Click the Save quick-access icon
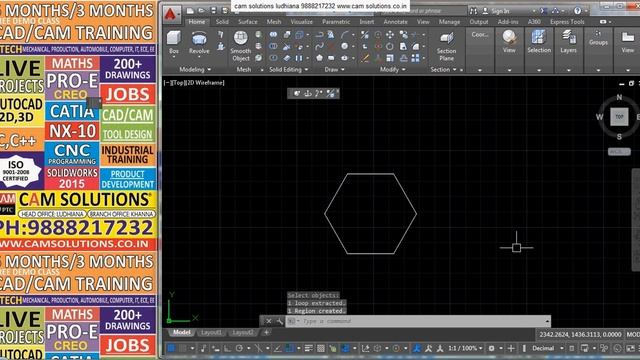640x360 pixels. 213,11
